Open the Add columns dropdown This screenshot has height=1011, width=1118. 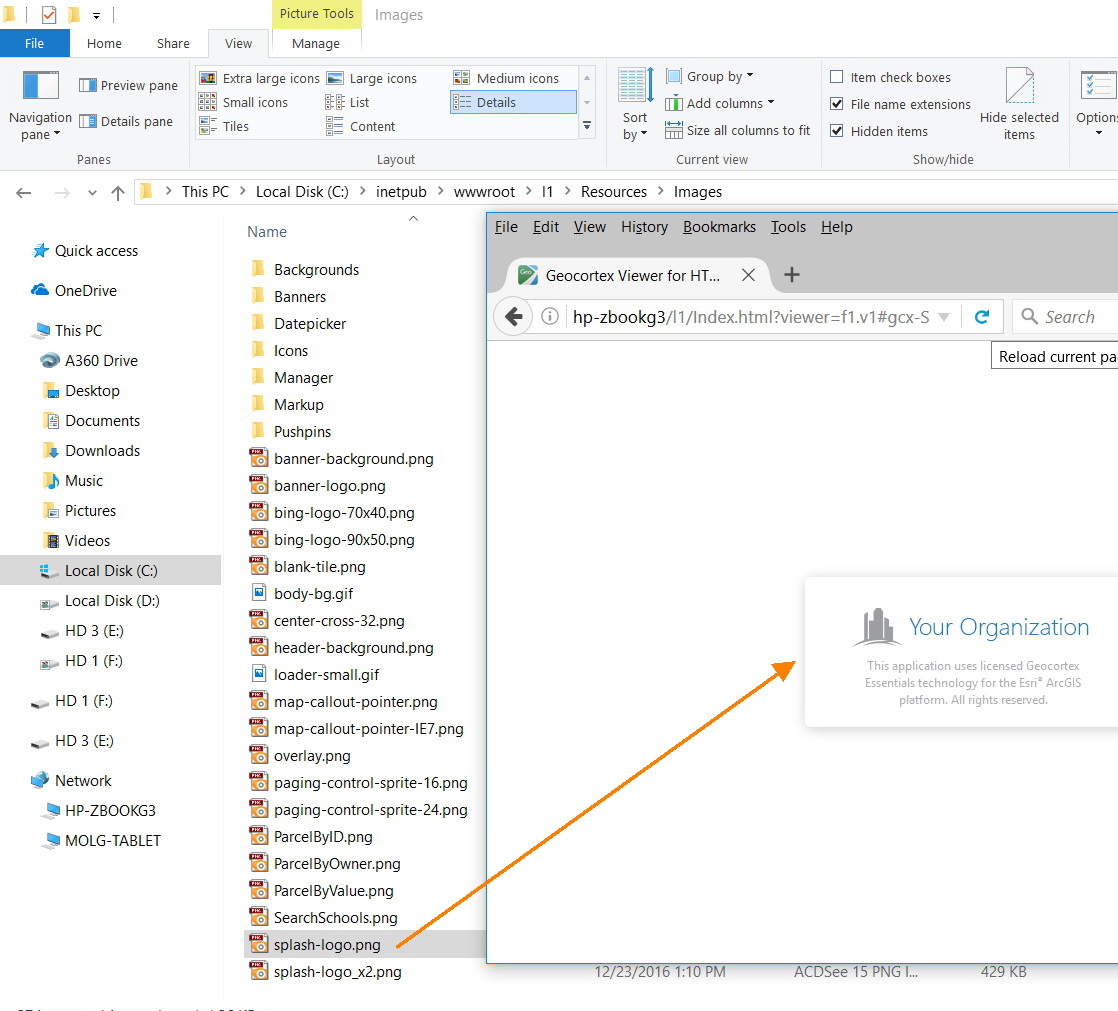719,103
